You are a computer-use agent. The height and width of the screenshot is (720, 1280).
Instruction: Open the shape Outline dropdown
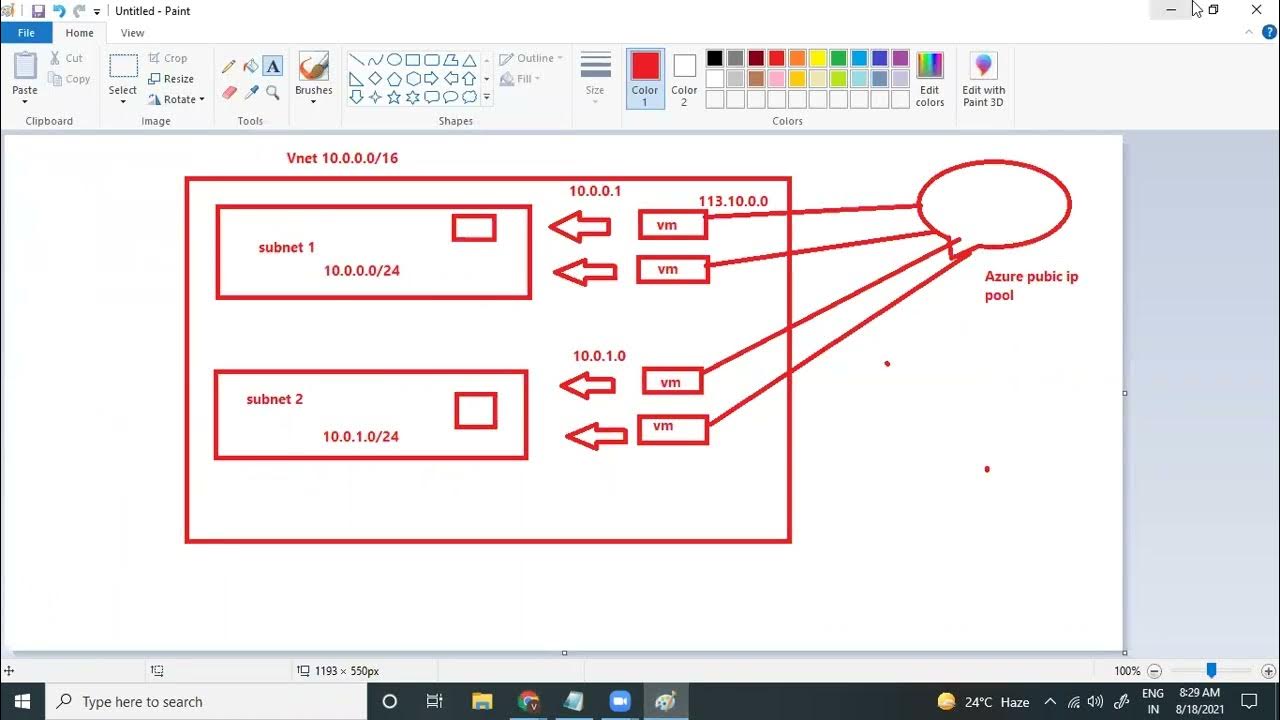pos(531,58)
